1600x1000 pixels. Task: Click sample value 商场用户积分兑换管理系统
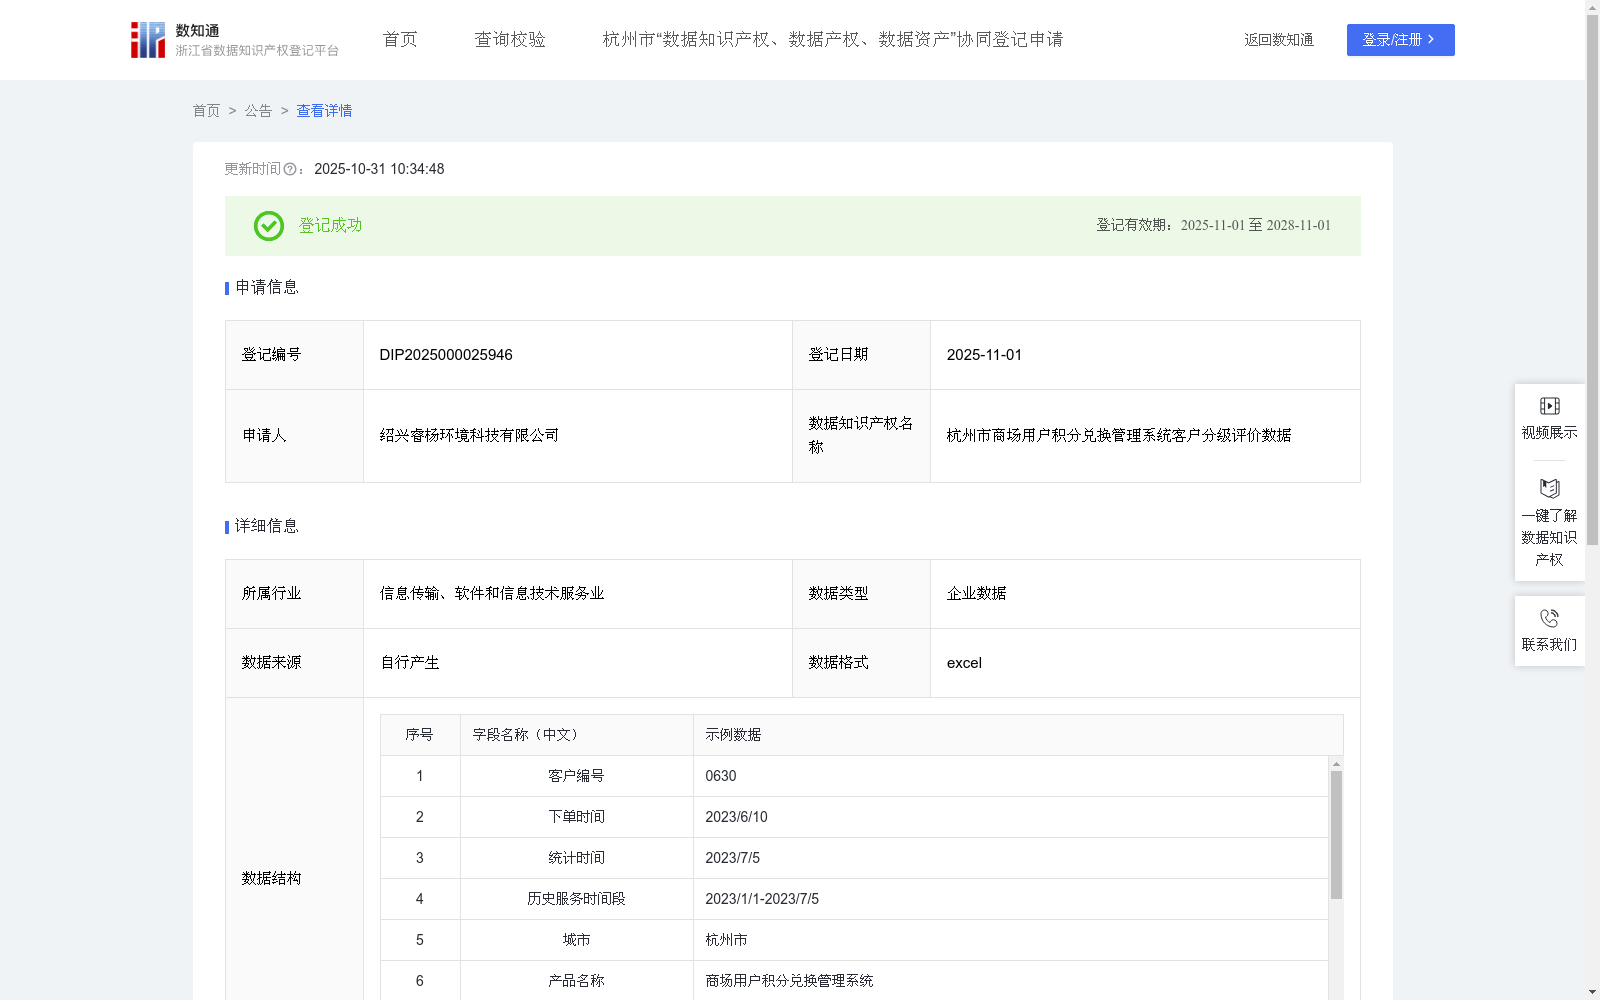click(789, 981)
